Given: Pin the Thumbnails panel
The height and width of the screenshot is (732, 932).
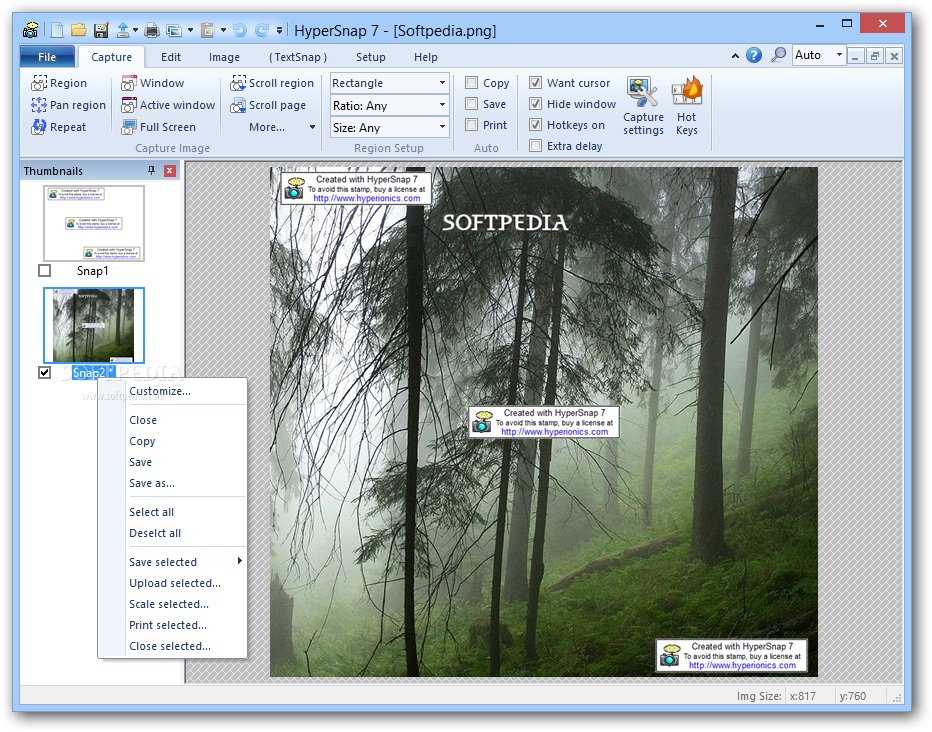Looking at the screenshot, I should click(x=152, y=171).
